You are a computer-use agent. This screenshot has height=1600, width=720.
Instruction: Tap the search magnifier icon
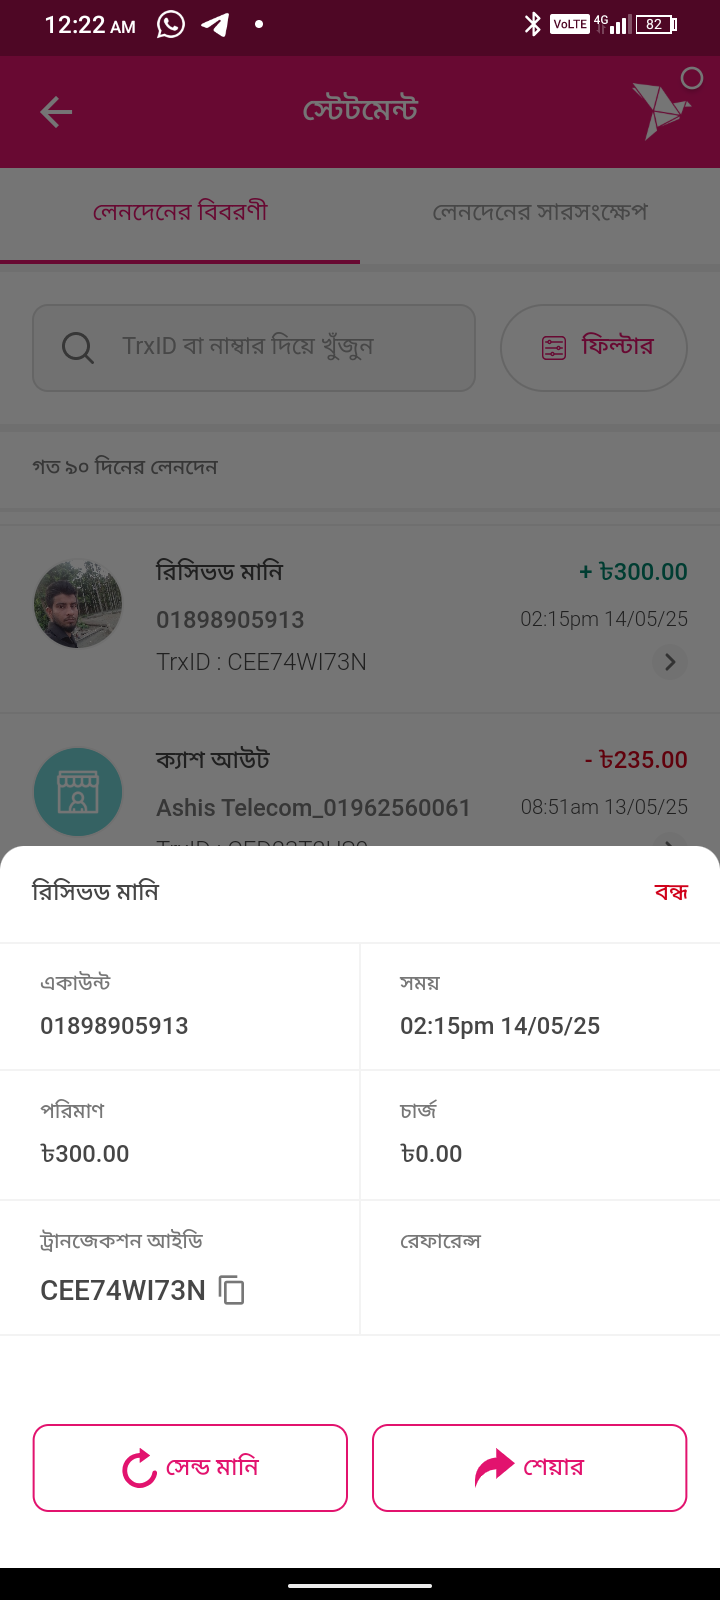click(78, 348)
